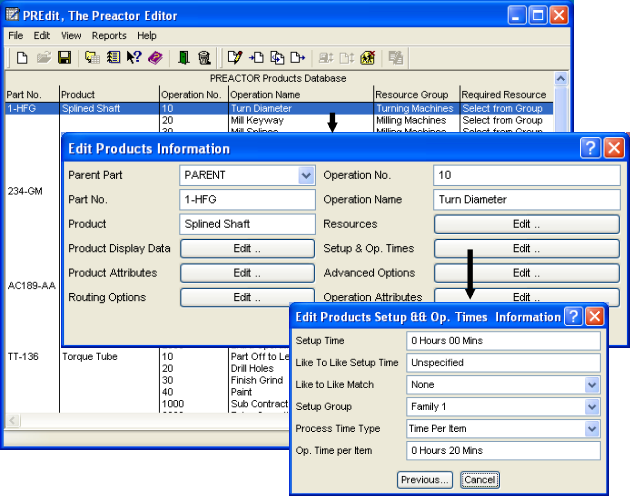
Task: Click the Like To Like Setup Time field
Action: point(503,363)
